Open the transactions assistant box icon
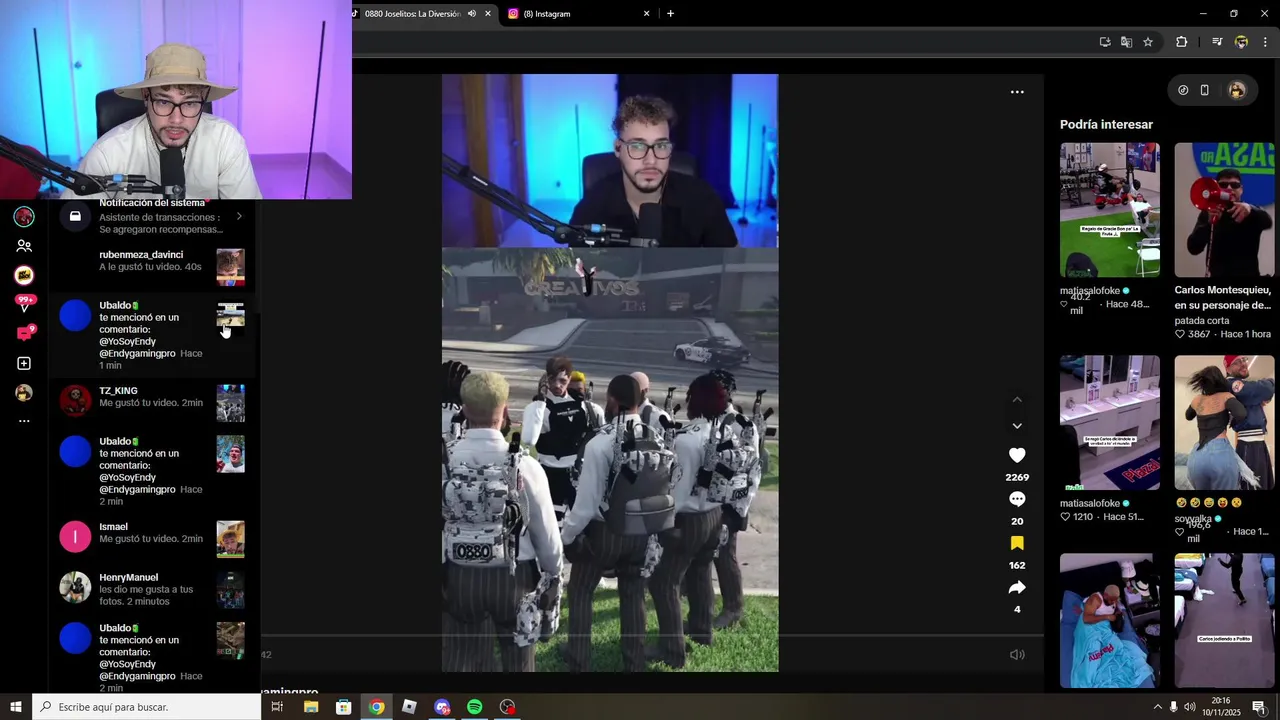The image size is (1280, 720). pos(75,216)
